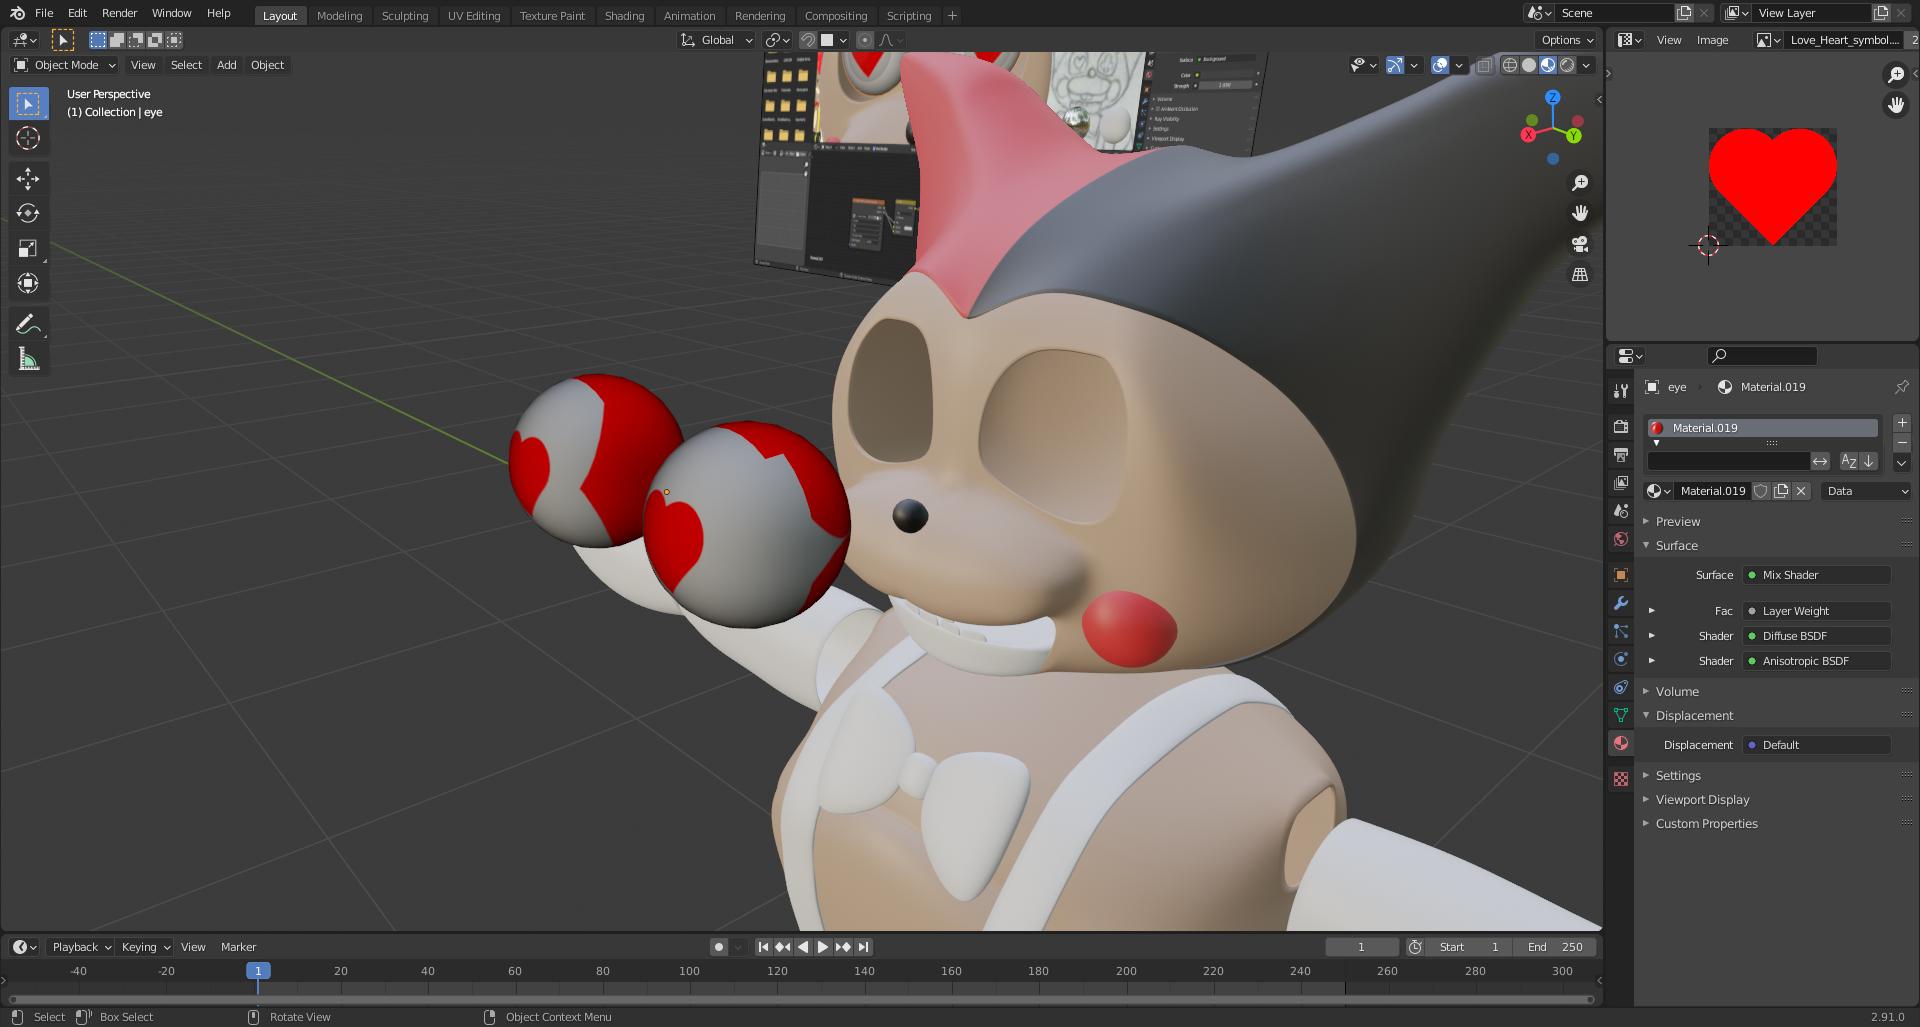Click the image editor zoom icon
1920x1027 pixels.
(x=1895, y=75)
